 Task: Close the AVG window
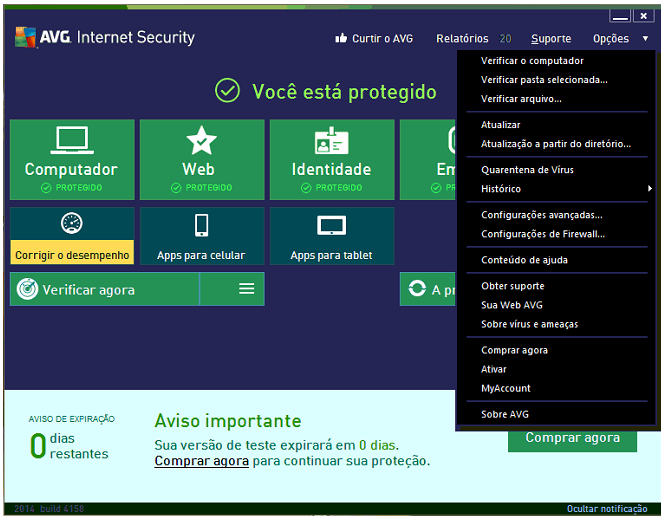click(644, 16)
